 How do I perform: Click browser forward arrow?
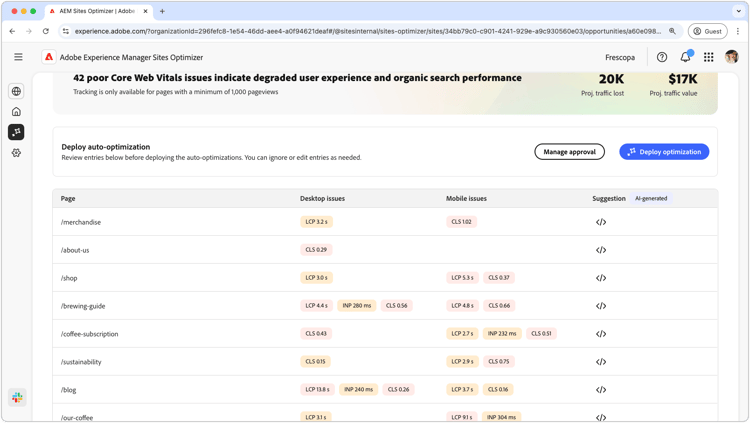(x=29, y=31)
